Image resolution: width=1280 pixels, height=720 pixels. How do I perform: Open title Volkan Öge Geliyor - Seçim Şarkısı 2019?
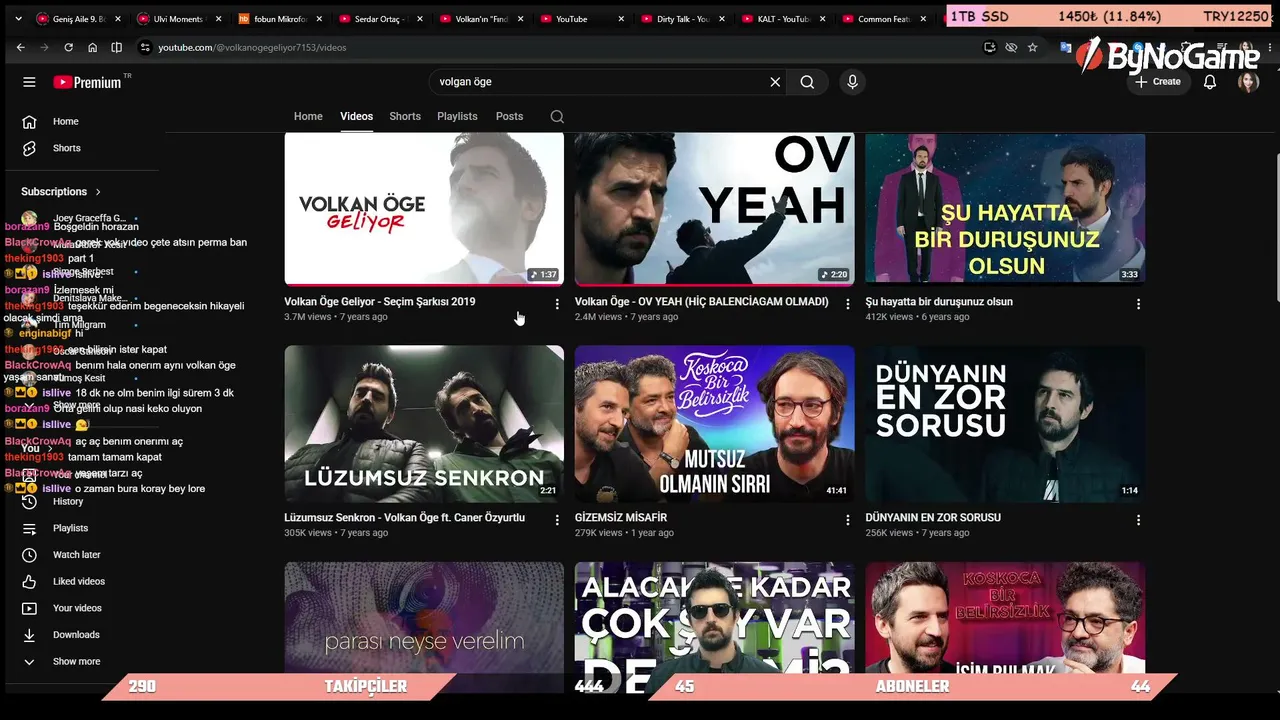pos(380,302)
